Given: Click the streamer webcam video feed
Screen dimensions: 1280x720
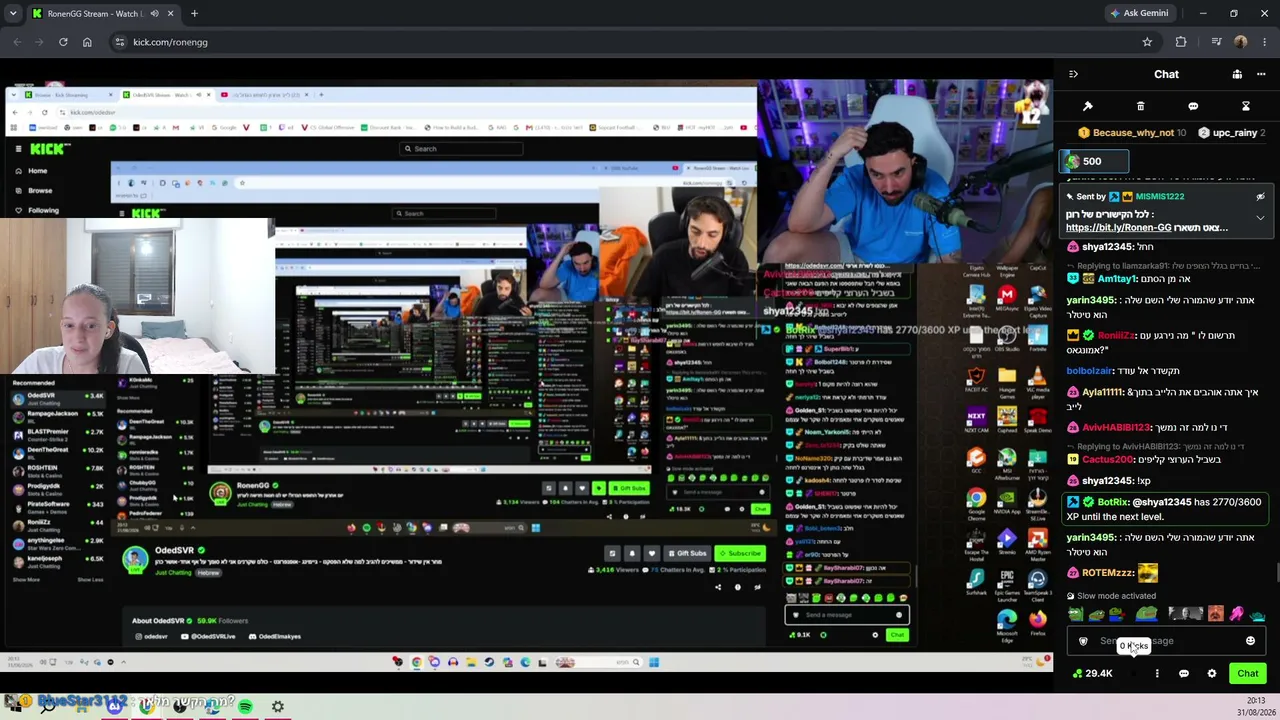Looking at the screenshot, I should click(903, 170).
